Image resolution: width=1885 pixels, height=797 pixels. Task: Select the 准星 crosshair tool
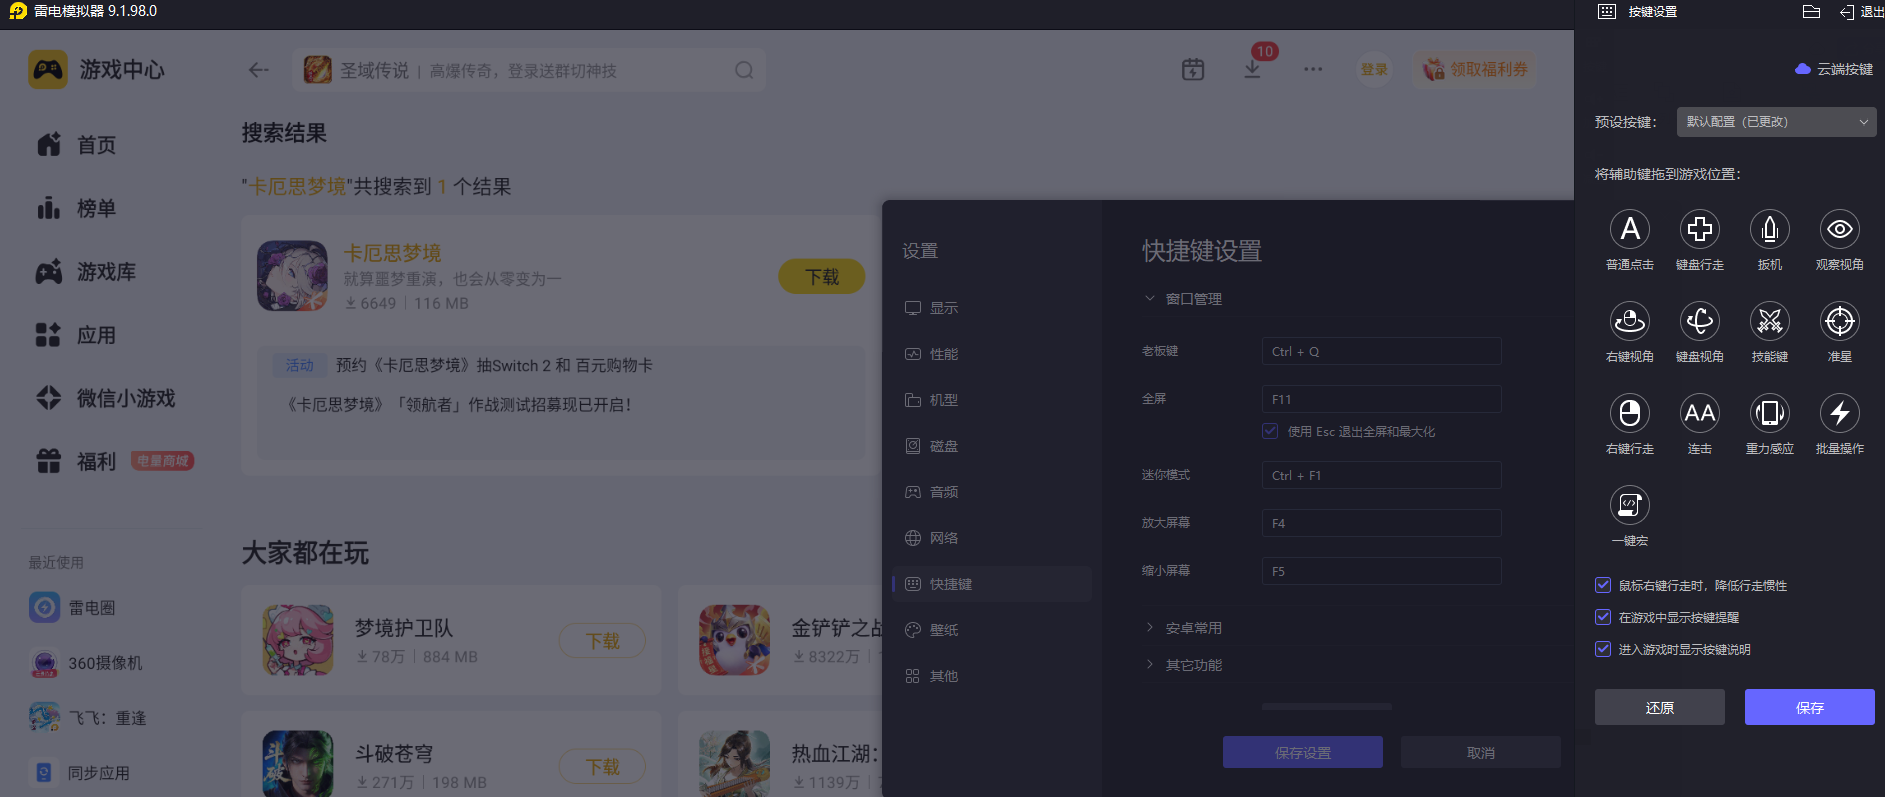1840,322
